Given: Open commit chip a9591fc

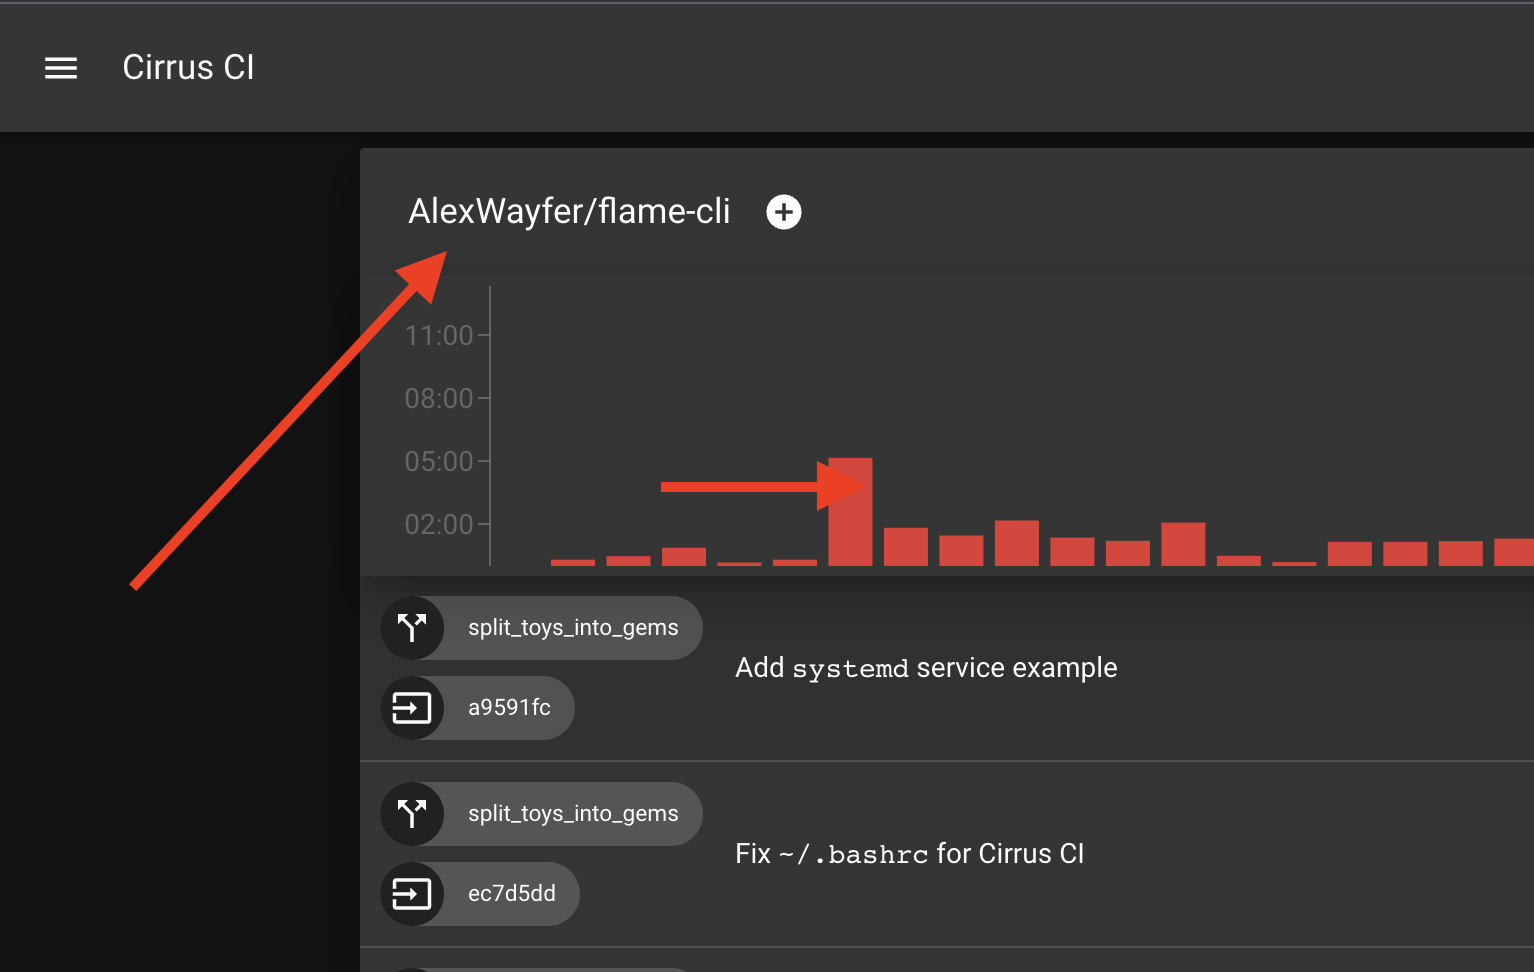Looking at the screenshot, I should (478, 708).
